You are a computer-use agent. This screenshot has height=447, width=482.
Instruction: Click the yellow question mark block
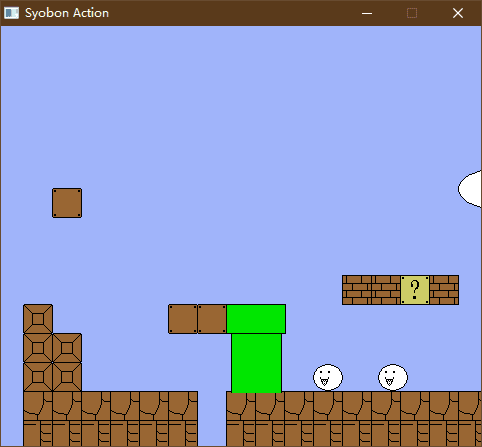point(415,290)
